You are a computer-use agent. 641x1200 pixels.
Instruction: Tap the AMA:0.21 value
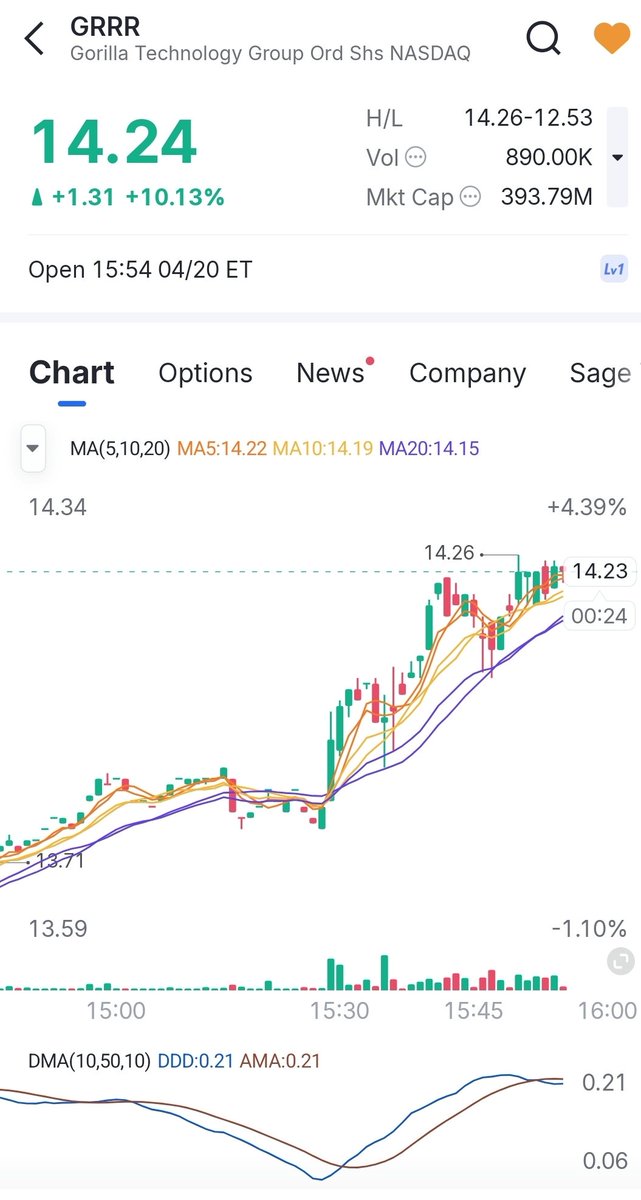280,1061
